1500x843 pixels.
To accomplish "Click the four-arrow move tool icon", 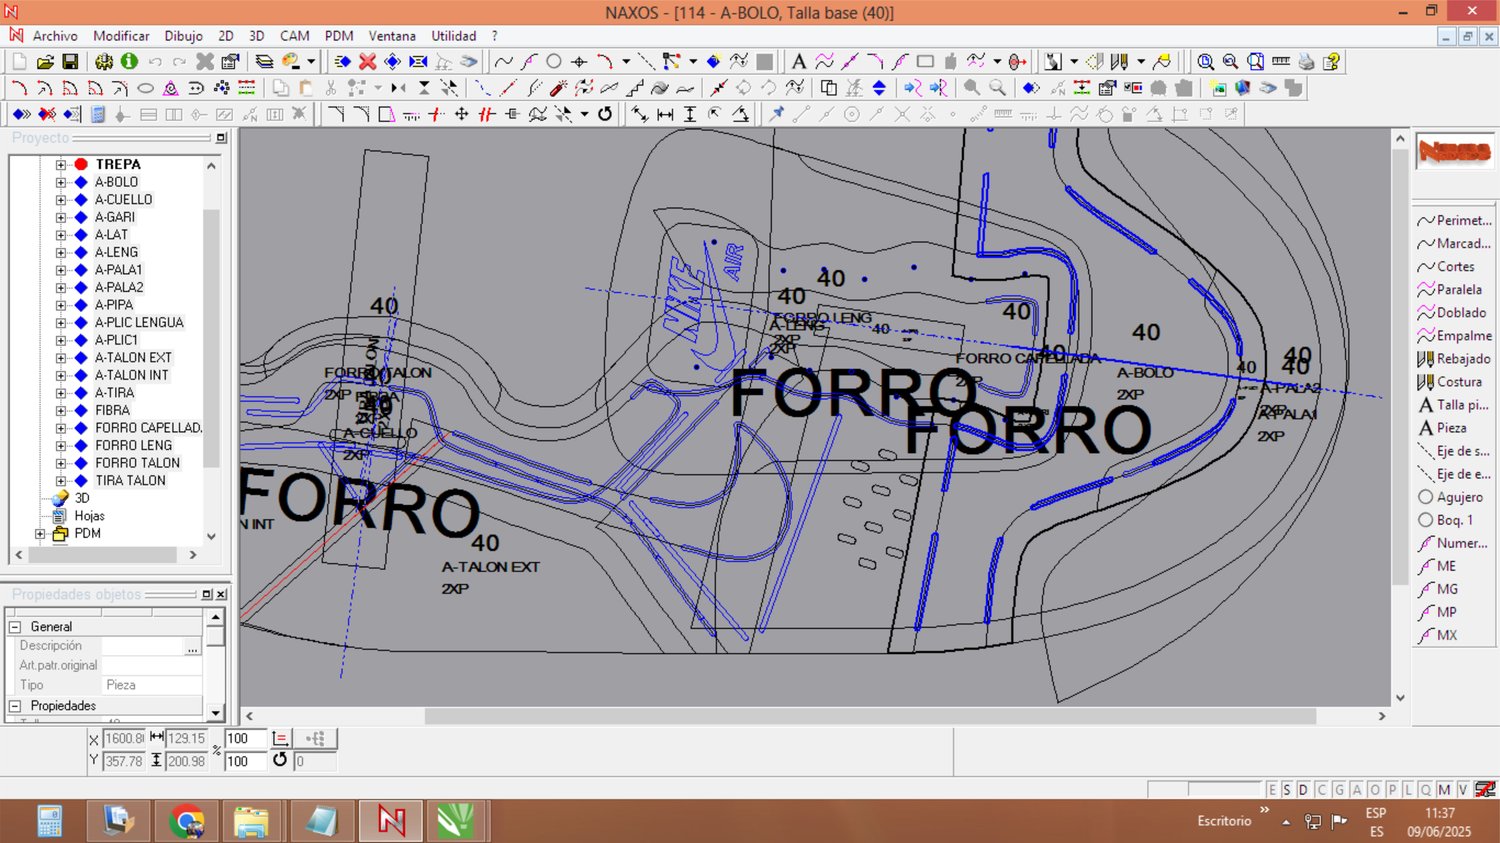I will pyautogui.click(x=461, y=114).
